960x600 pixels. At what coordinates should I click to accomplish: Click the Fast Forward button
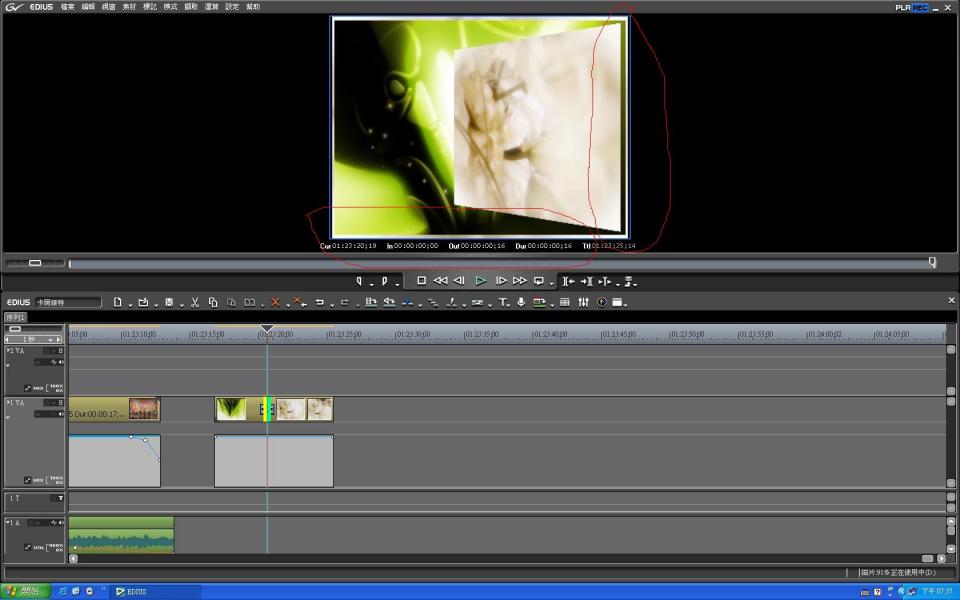coord(519,281)
